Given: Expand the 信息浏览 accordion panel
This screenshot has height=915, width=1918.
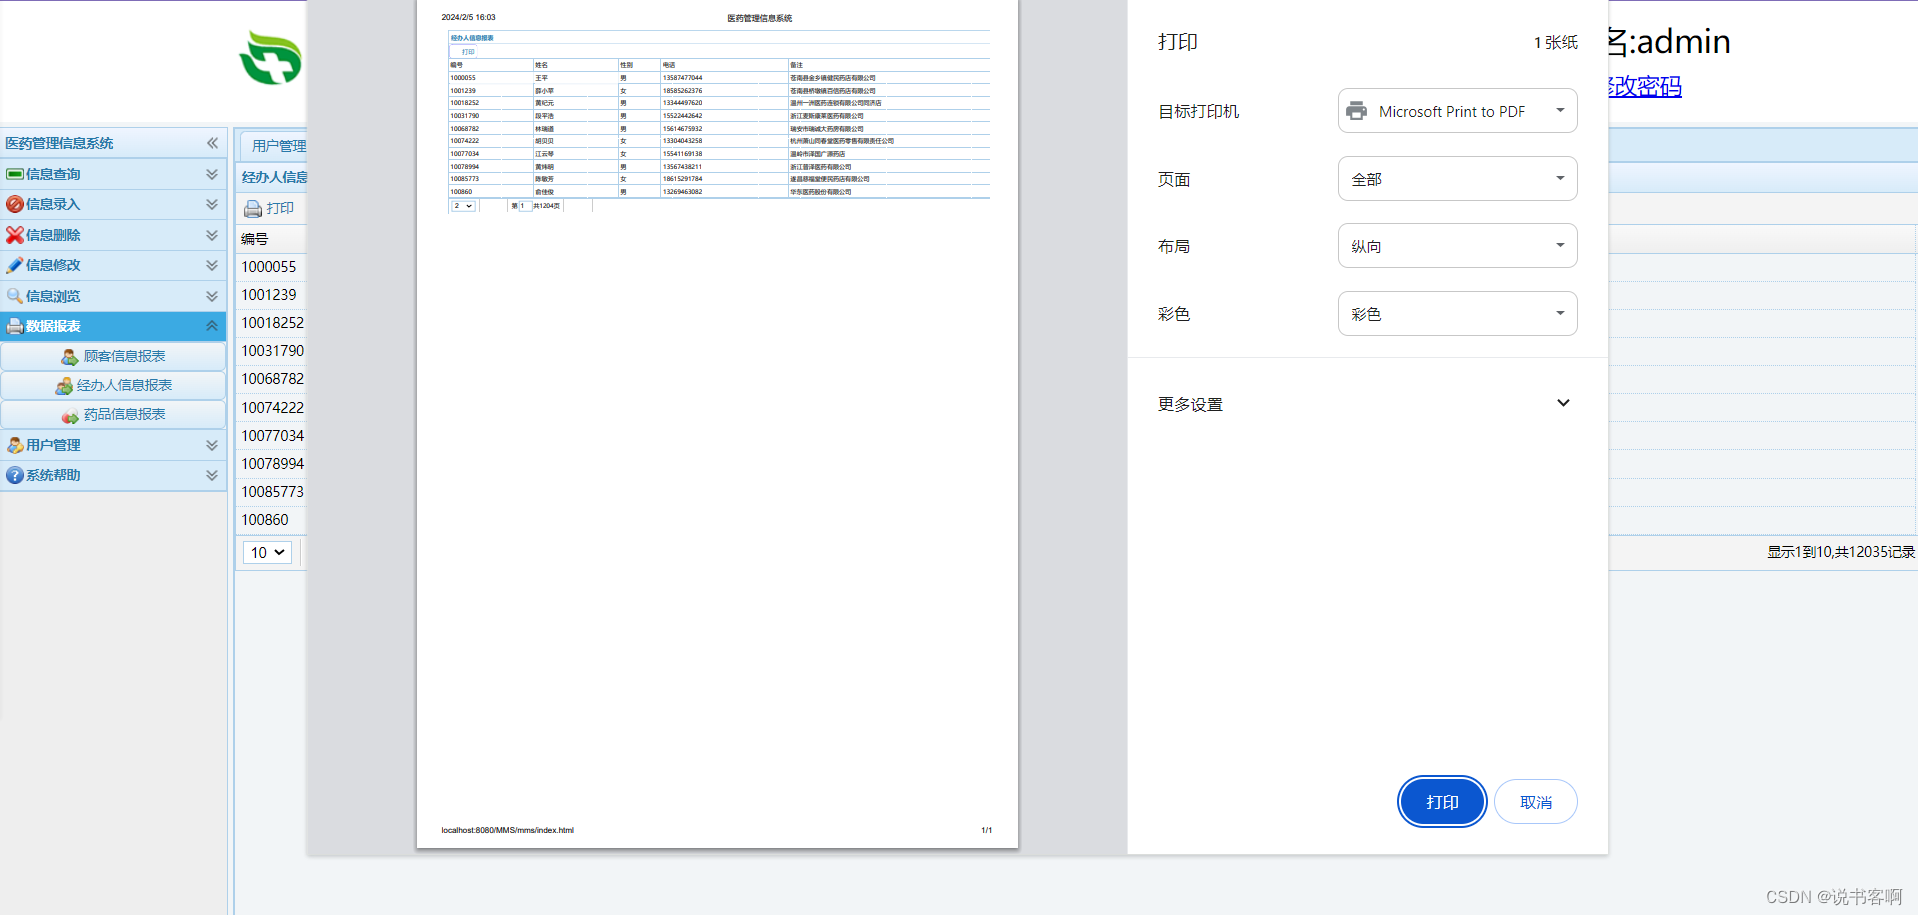Looking at the screenshot, I should [x=212, y=296].
